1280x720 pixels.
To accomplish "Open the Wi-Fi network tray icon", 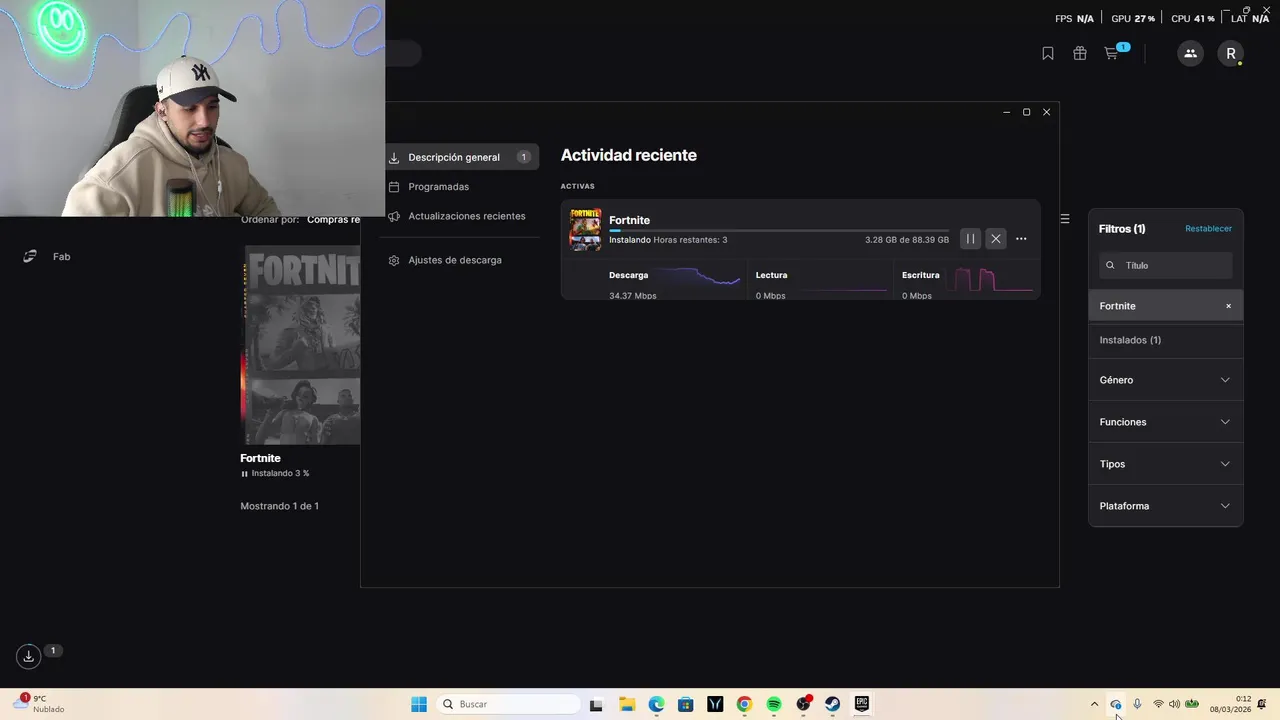I will (x=1158, y=704).
